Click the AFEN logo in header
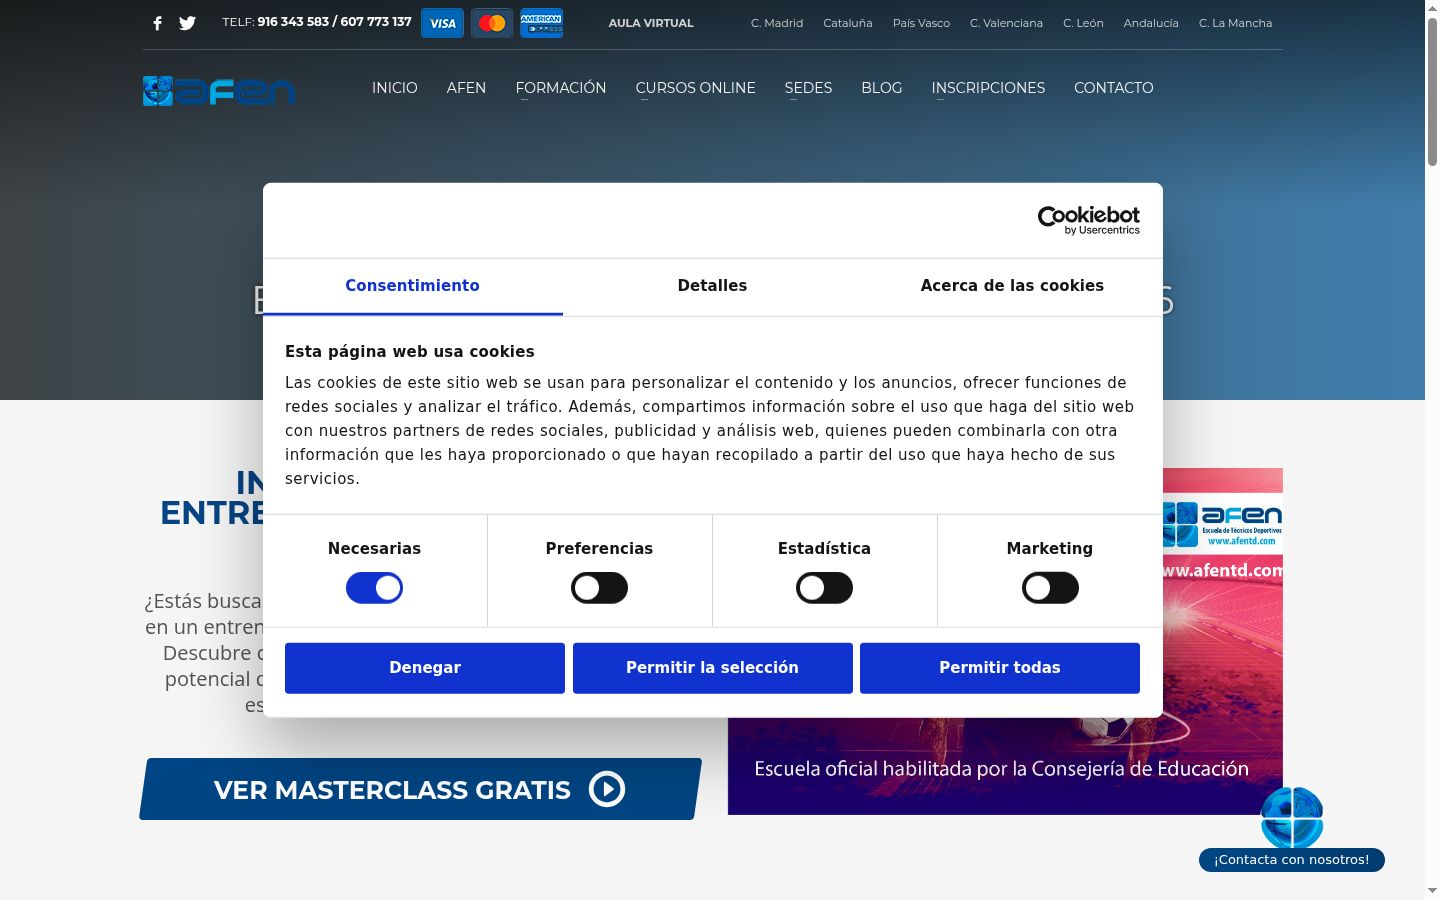The width and height of the screenshot is (1440, 900). (219, 91)
